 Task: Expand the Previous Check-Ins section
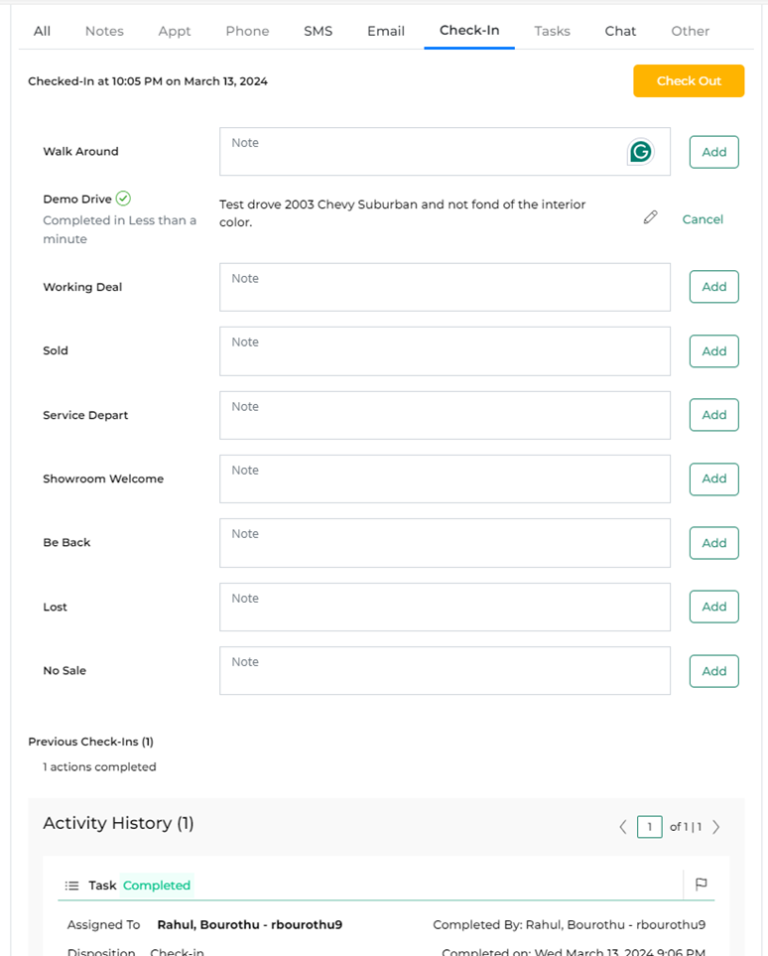[91, 742]
